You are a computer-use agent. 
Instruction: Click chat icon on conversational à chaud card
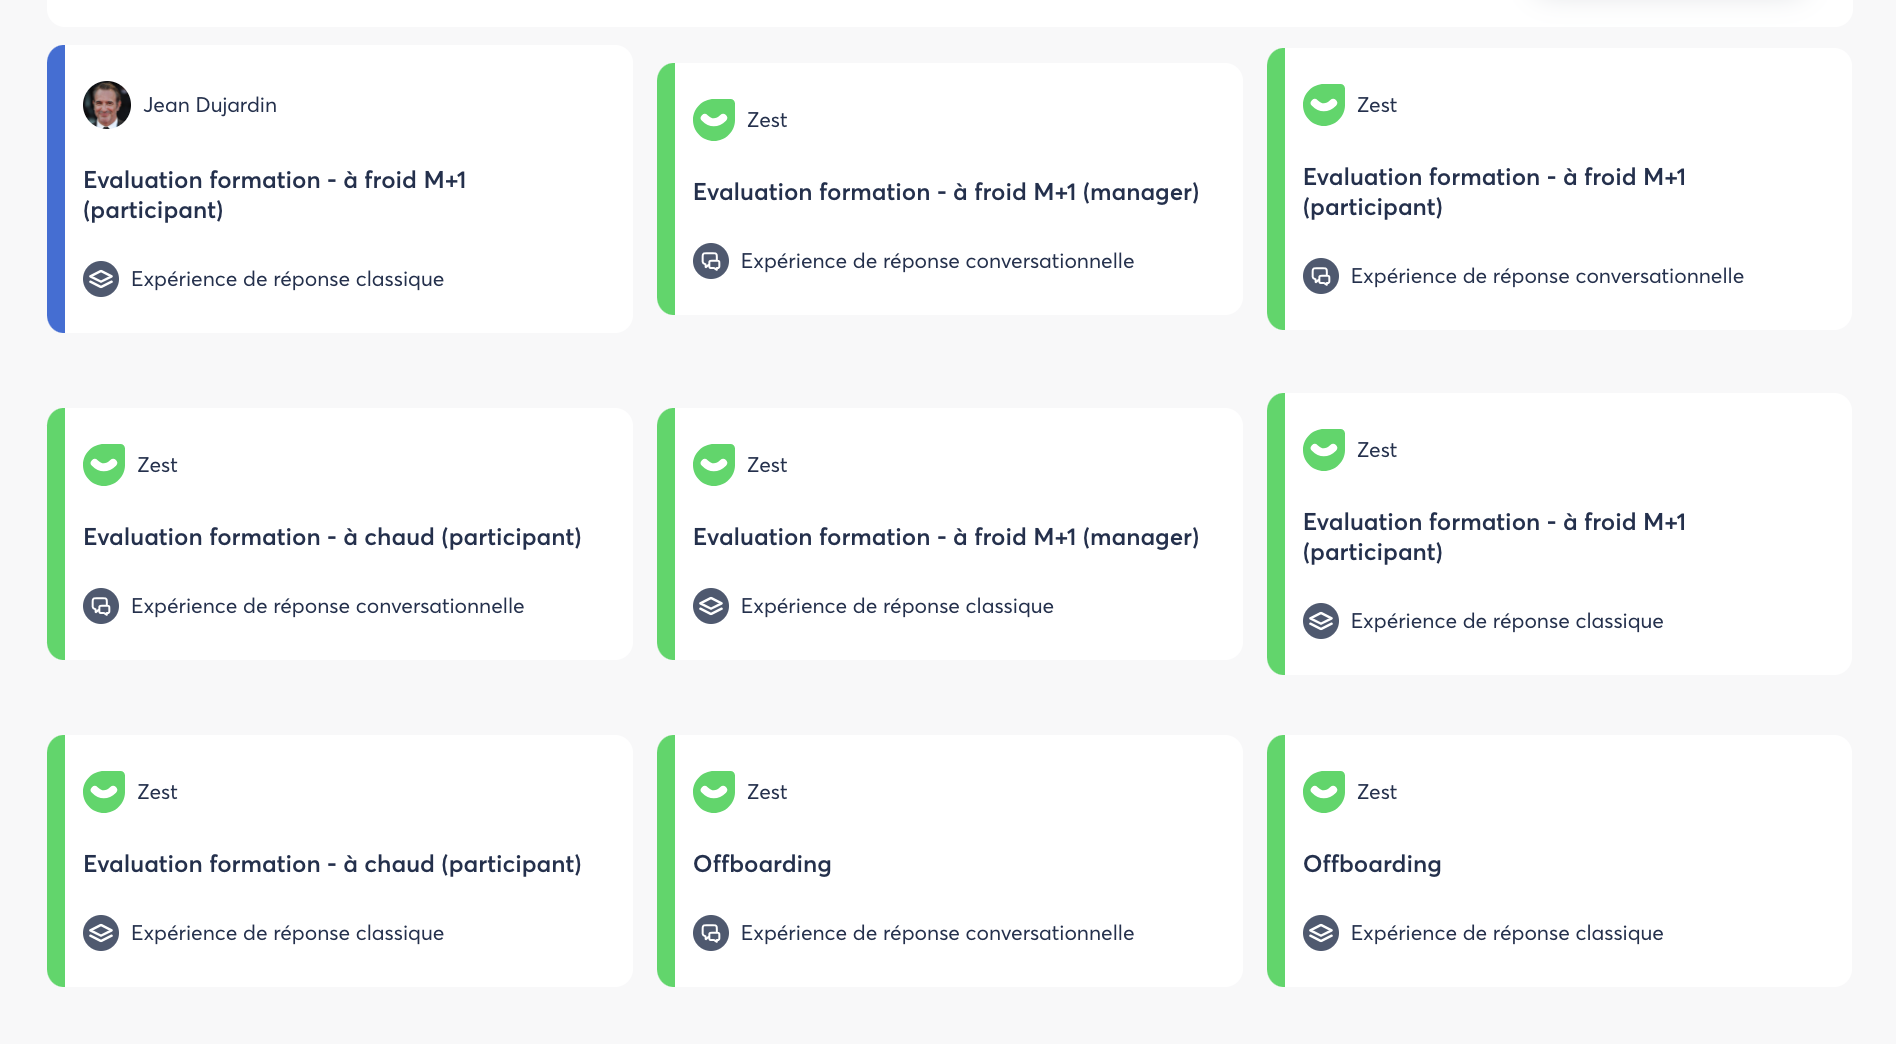point(101,606)
